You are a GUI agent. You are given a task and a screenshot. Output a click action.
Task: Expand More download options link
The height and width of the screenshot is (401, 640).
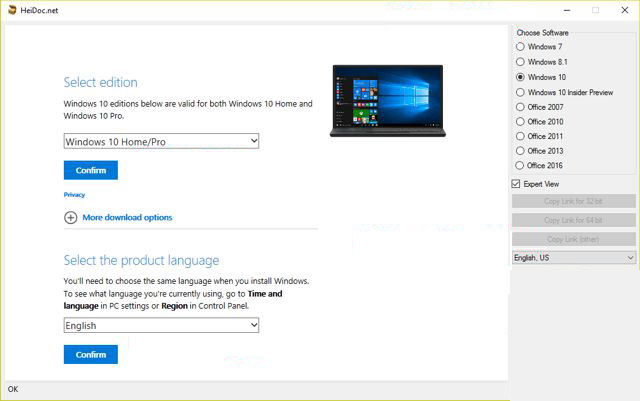pyautogui.click(x=127, y=218)
